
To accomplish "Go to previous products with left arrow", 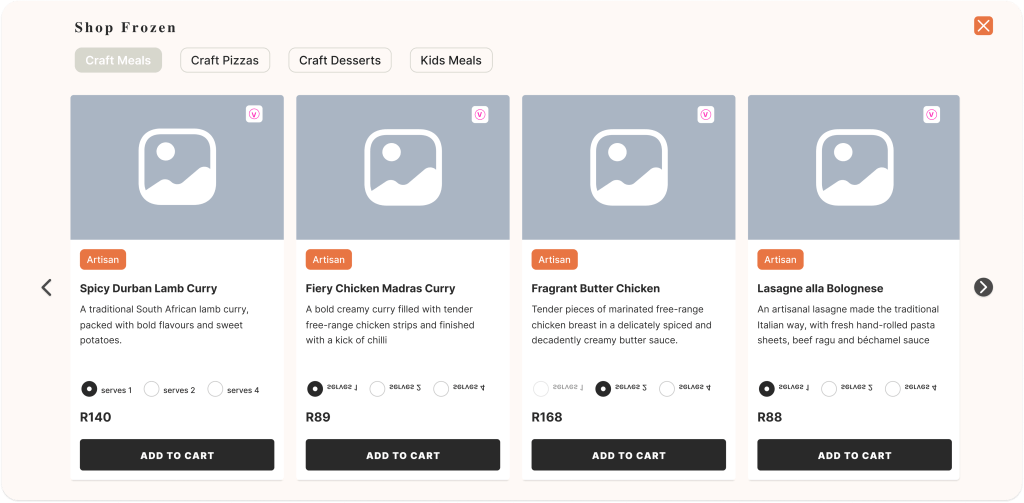I will coord(46,288).
